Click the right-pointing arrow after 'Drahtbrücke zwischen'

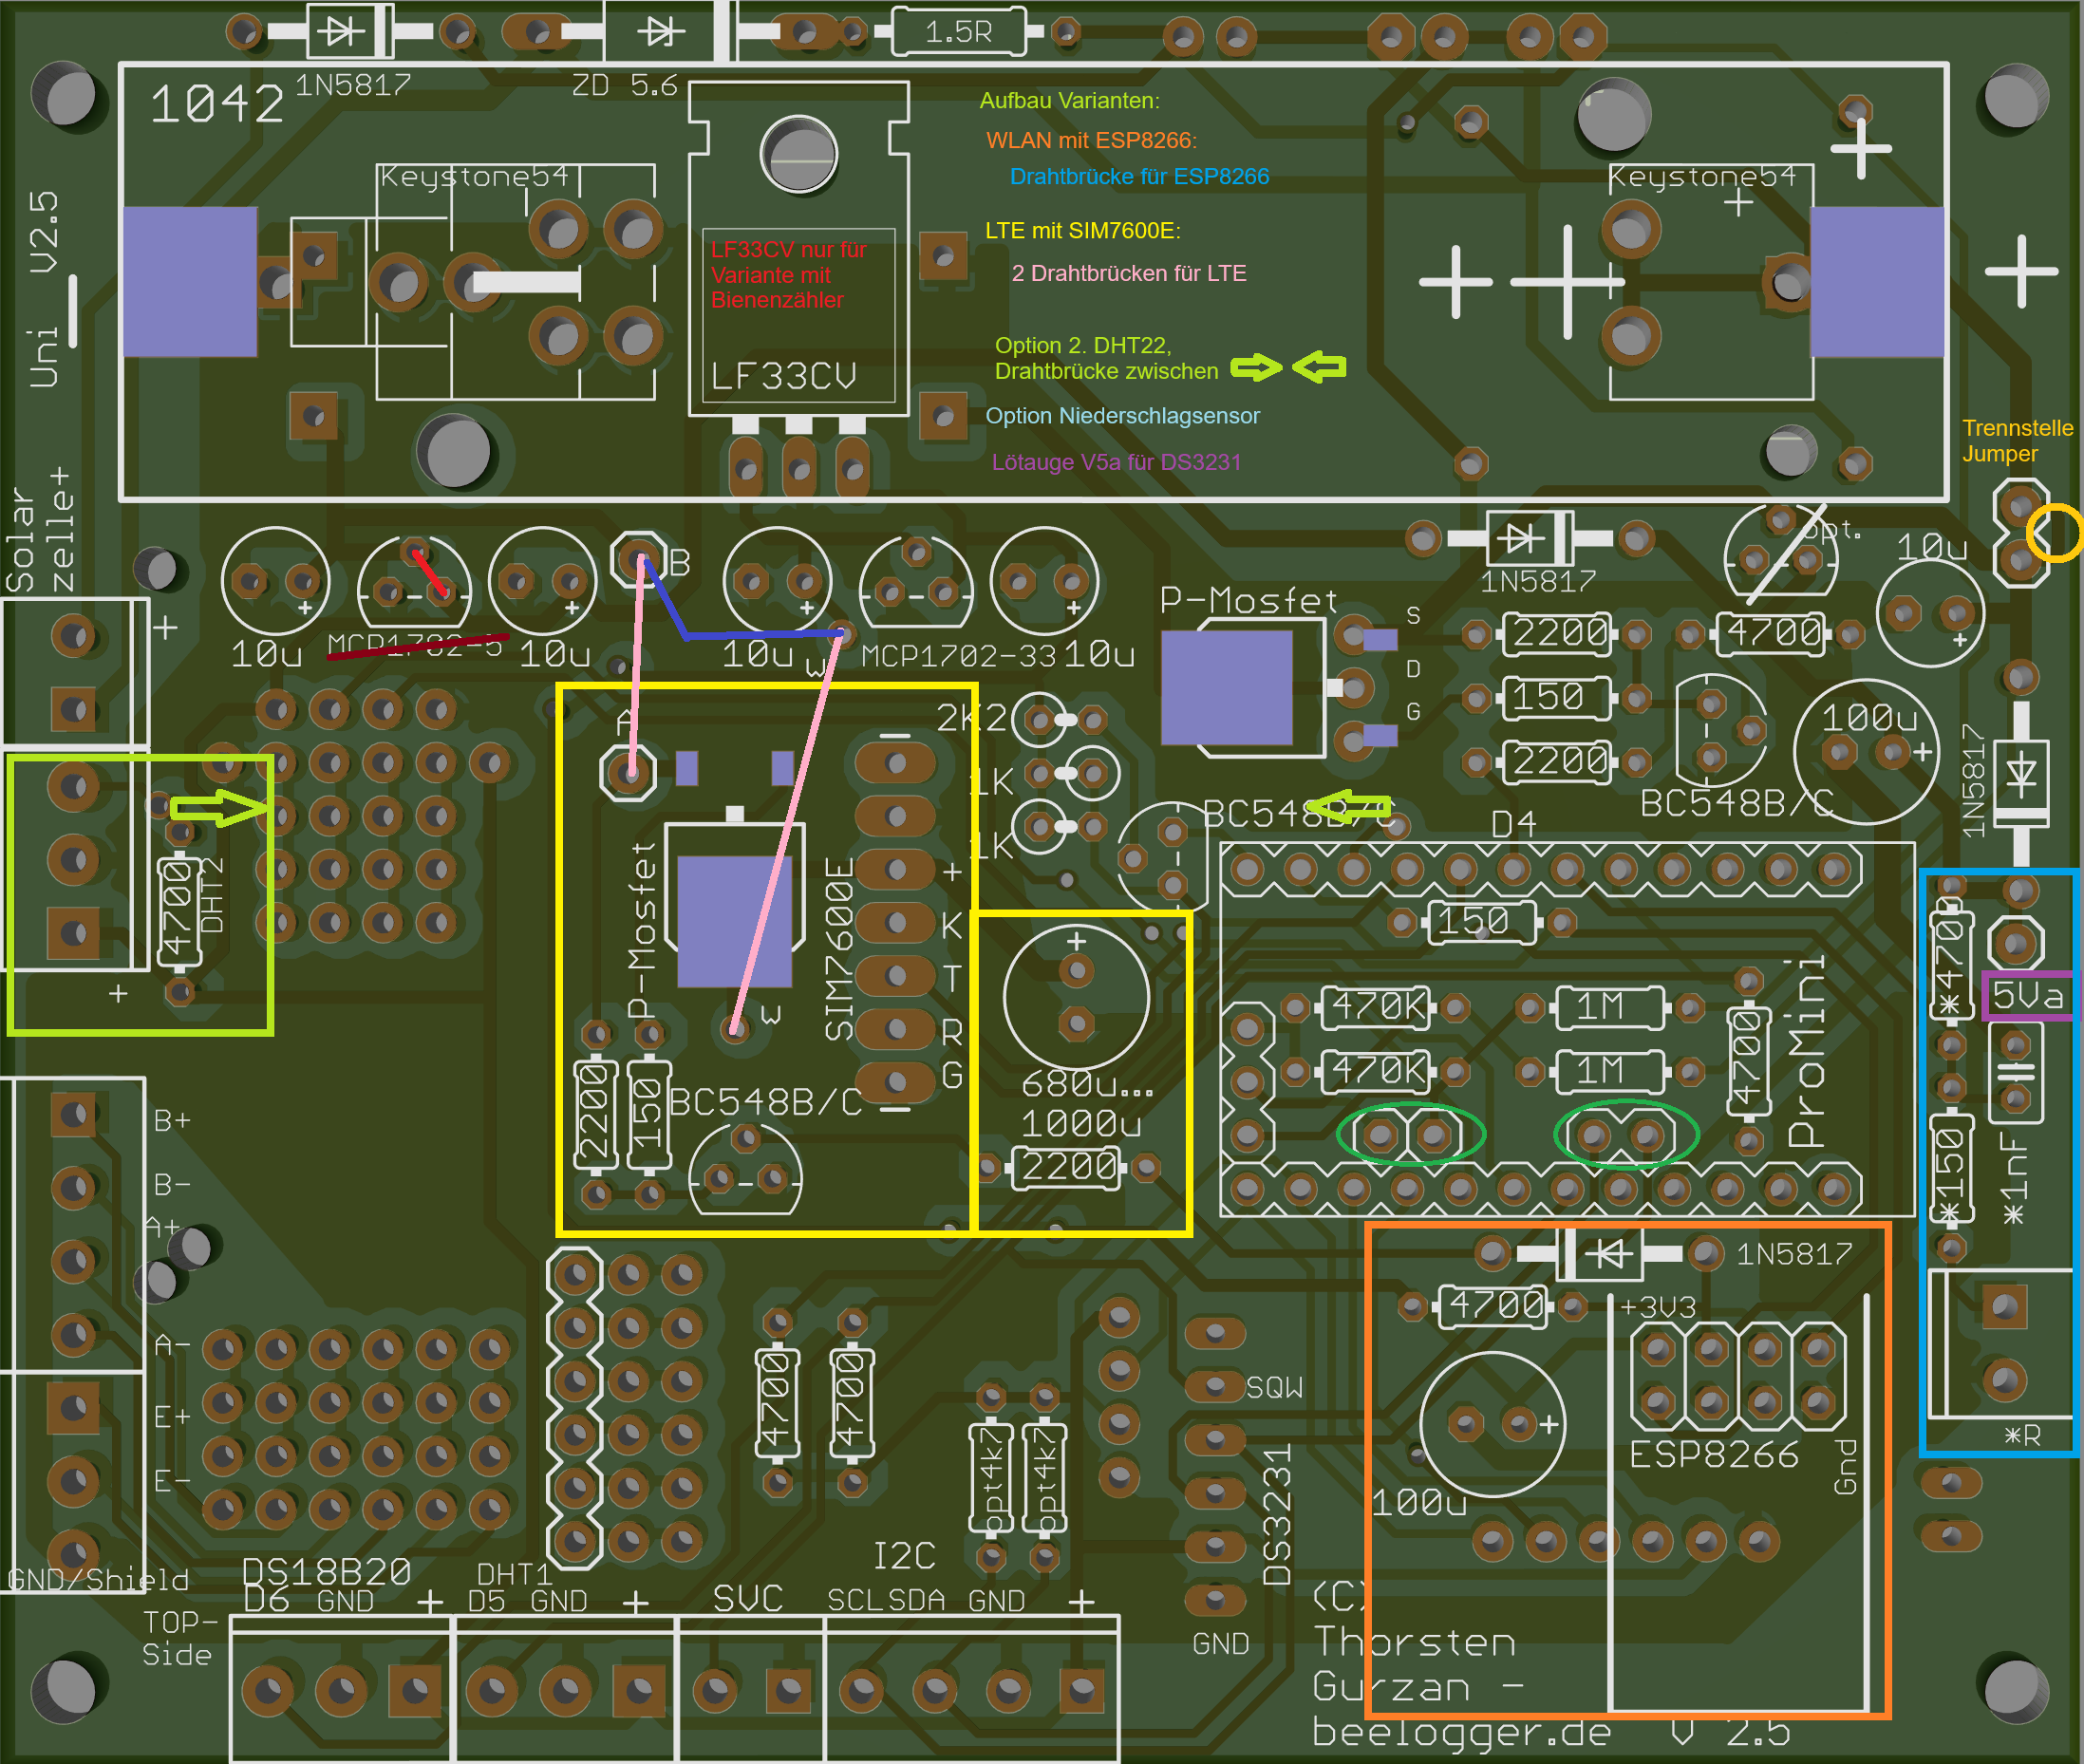(1255, 367)
